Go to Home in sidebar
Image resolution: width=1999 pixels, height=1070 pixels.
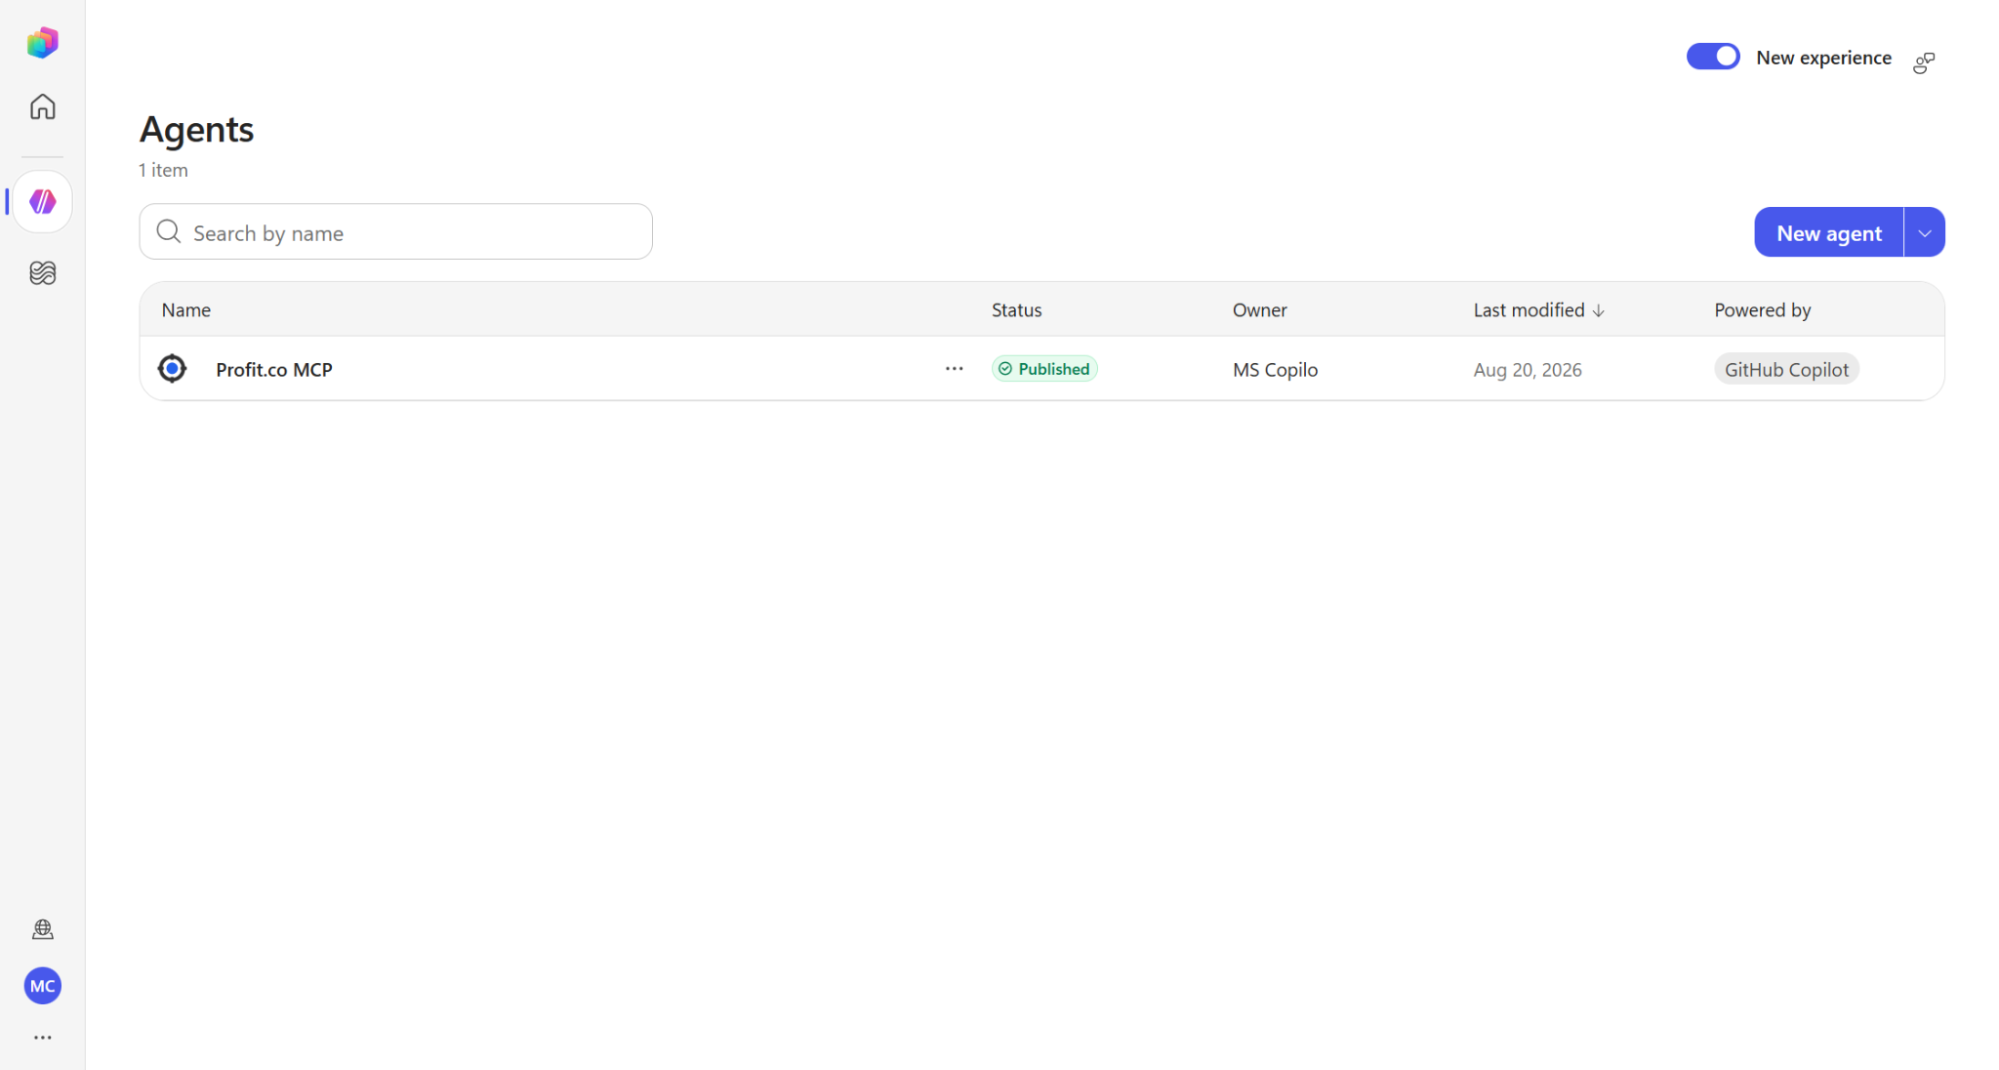coord(42,106)
